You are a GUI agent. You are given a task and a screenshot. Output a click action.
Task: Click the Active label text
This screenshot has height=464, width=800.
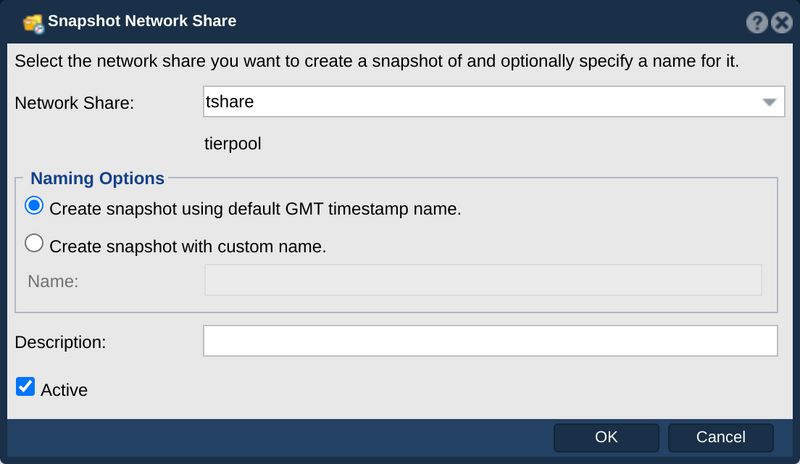coord(64,390)
